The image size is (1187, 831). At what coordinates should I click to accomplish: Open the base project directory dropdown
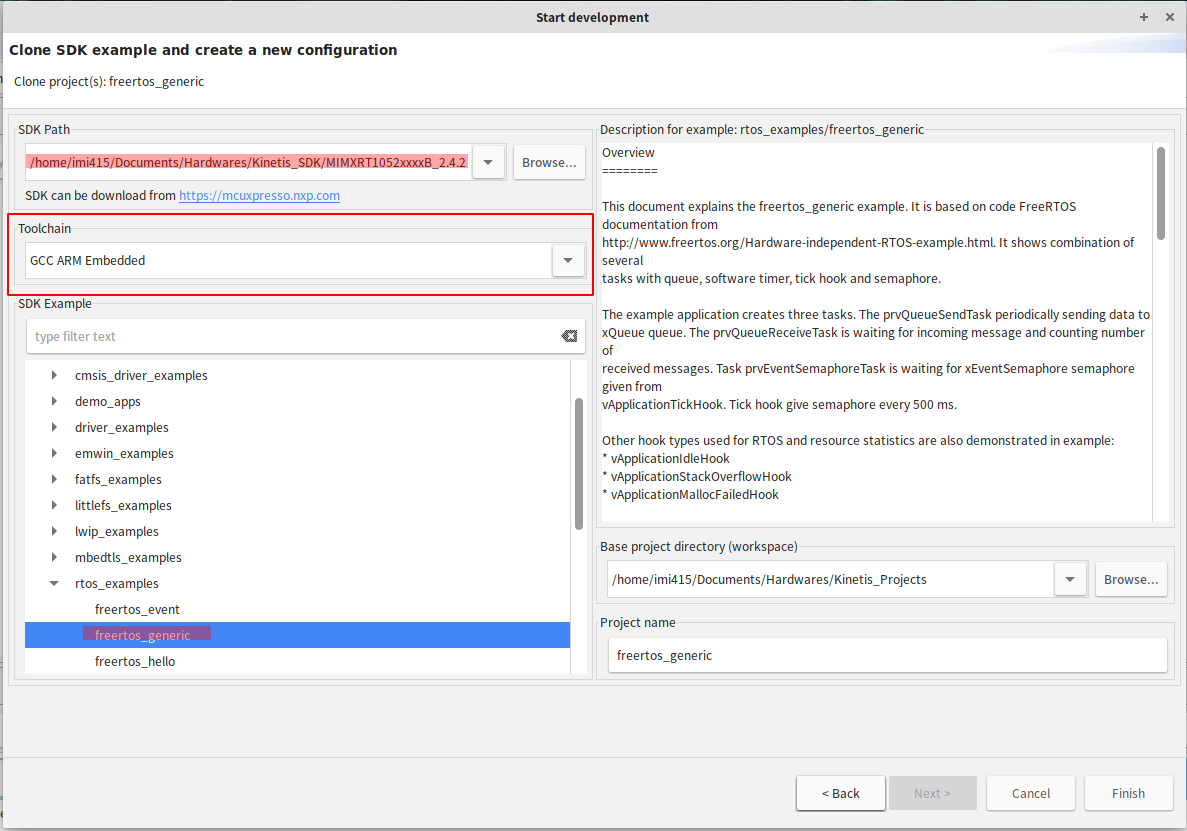coord(1070,579)
